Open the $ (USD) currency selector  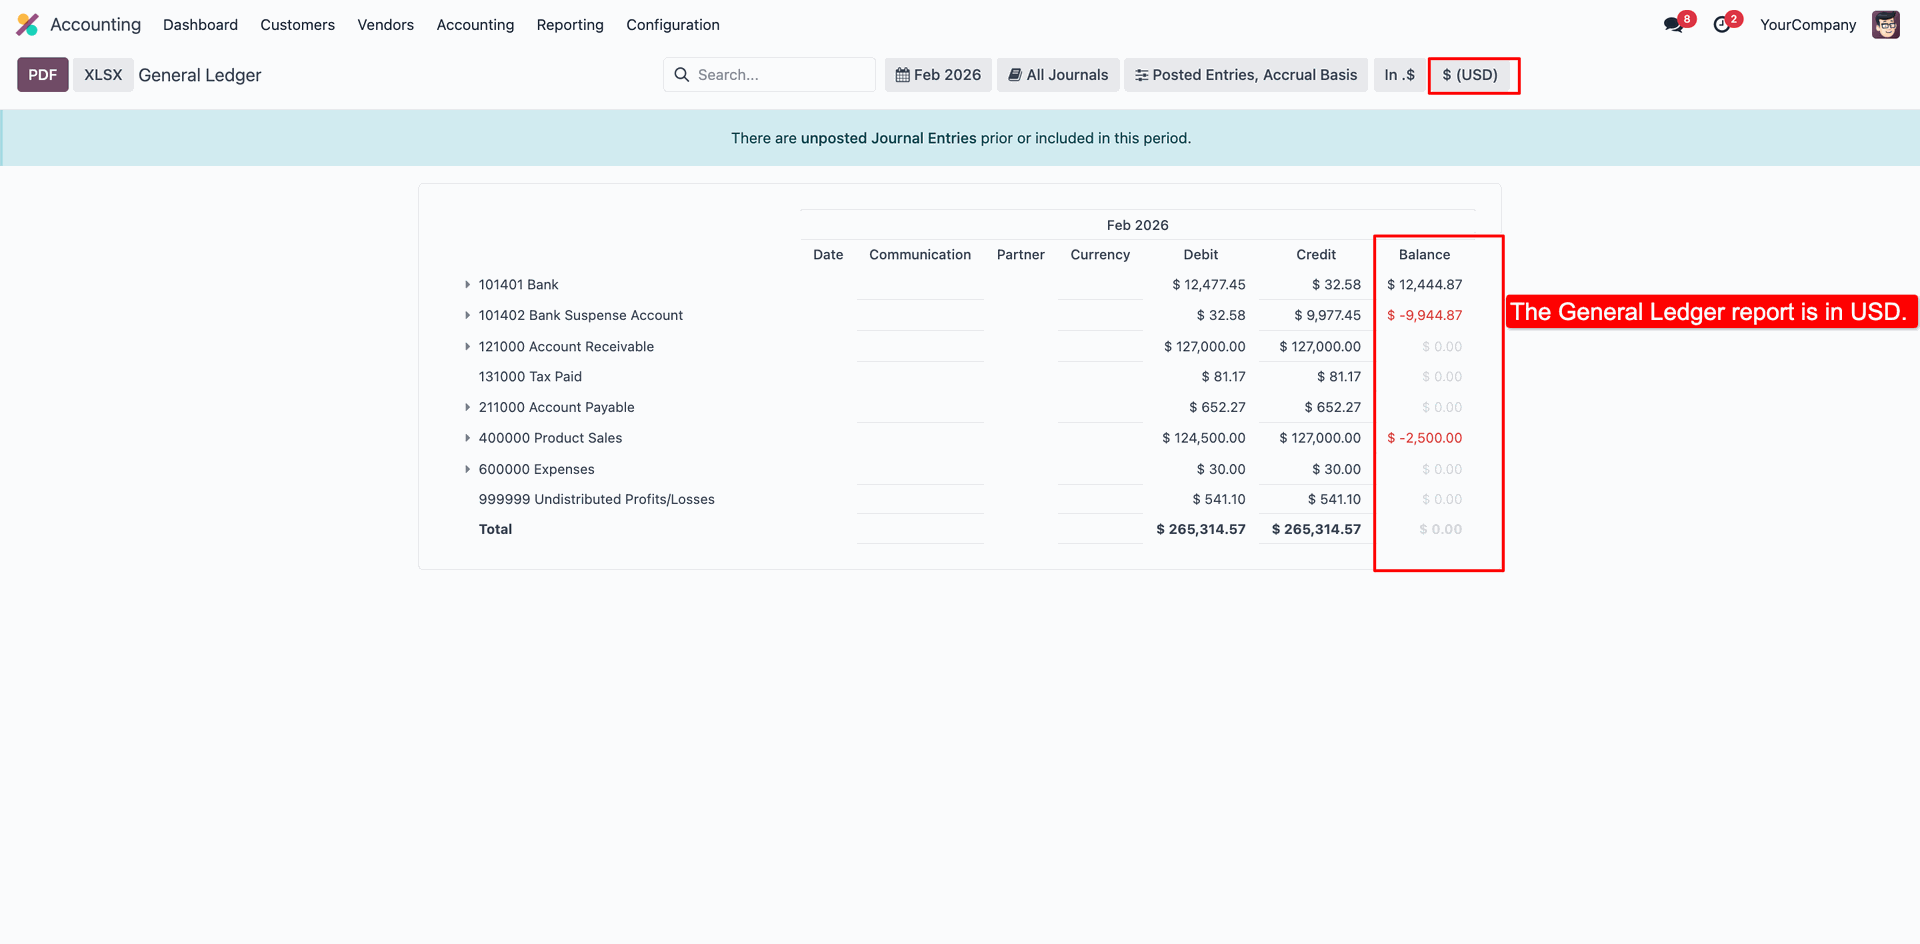pyautogui.click(x=1470, y=75)
